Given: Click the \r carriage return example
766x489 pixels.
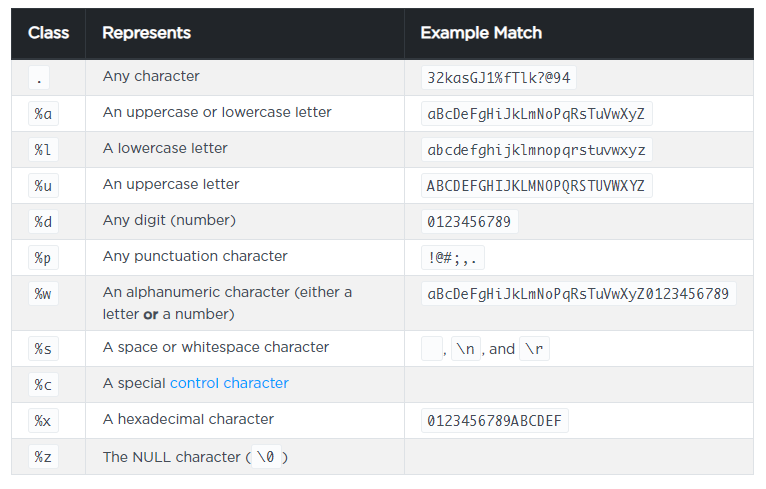Looking at the screenshot, I should [x=534, y=349].
